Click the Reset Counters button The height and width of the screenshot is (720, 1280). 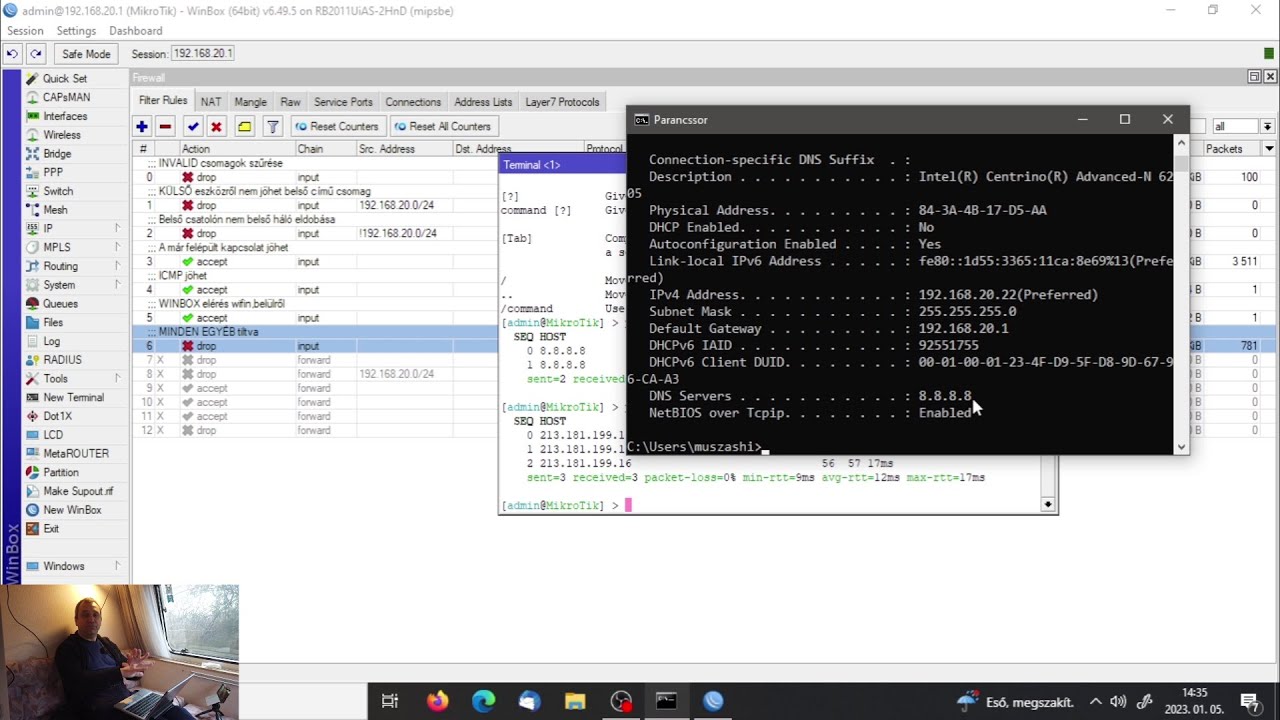coord(337,127)
